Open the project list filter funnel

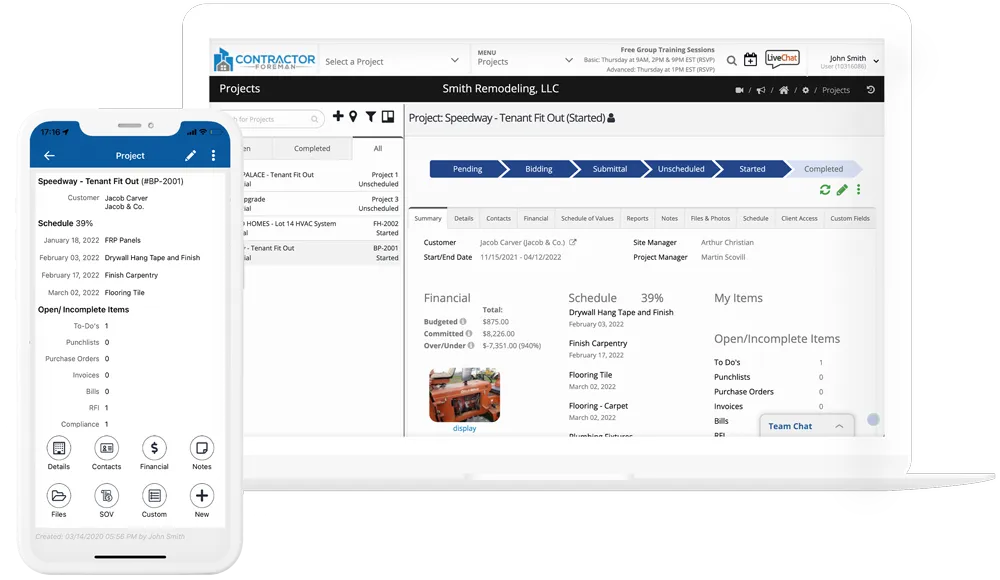pos(371,116)
